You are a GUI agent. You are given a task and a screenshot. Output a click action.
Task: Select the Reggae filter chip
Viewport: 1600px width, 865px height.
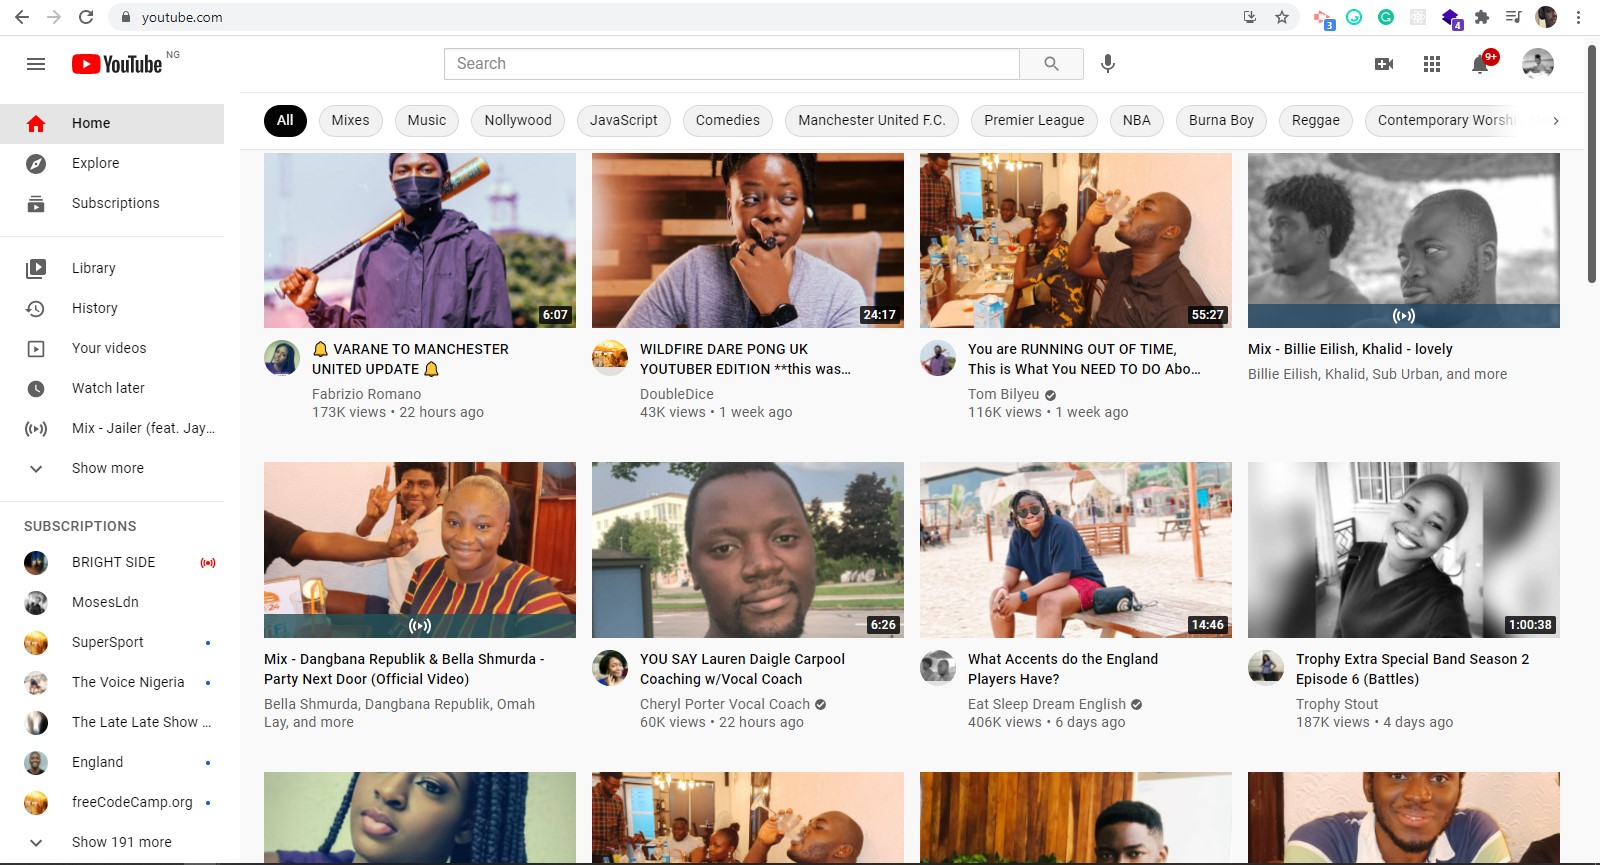click(x=1316, y=120)
